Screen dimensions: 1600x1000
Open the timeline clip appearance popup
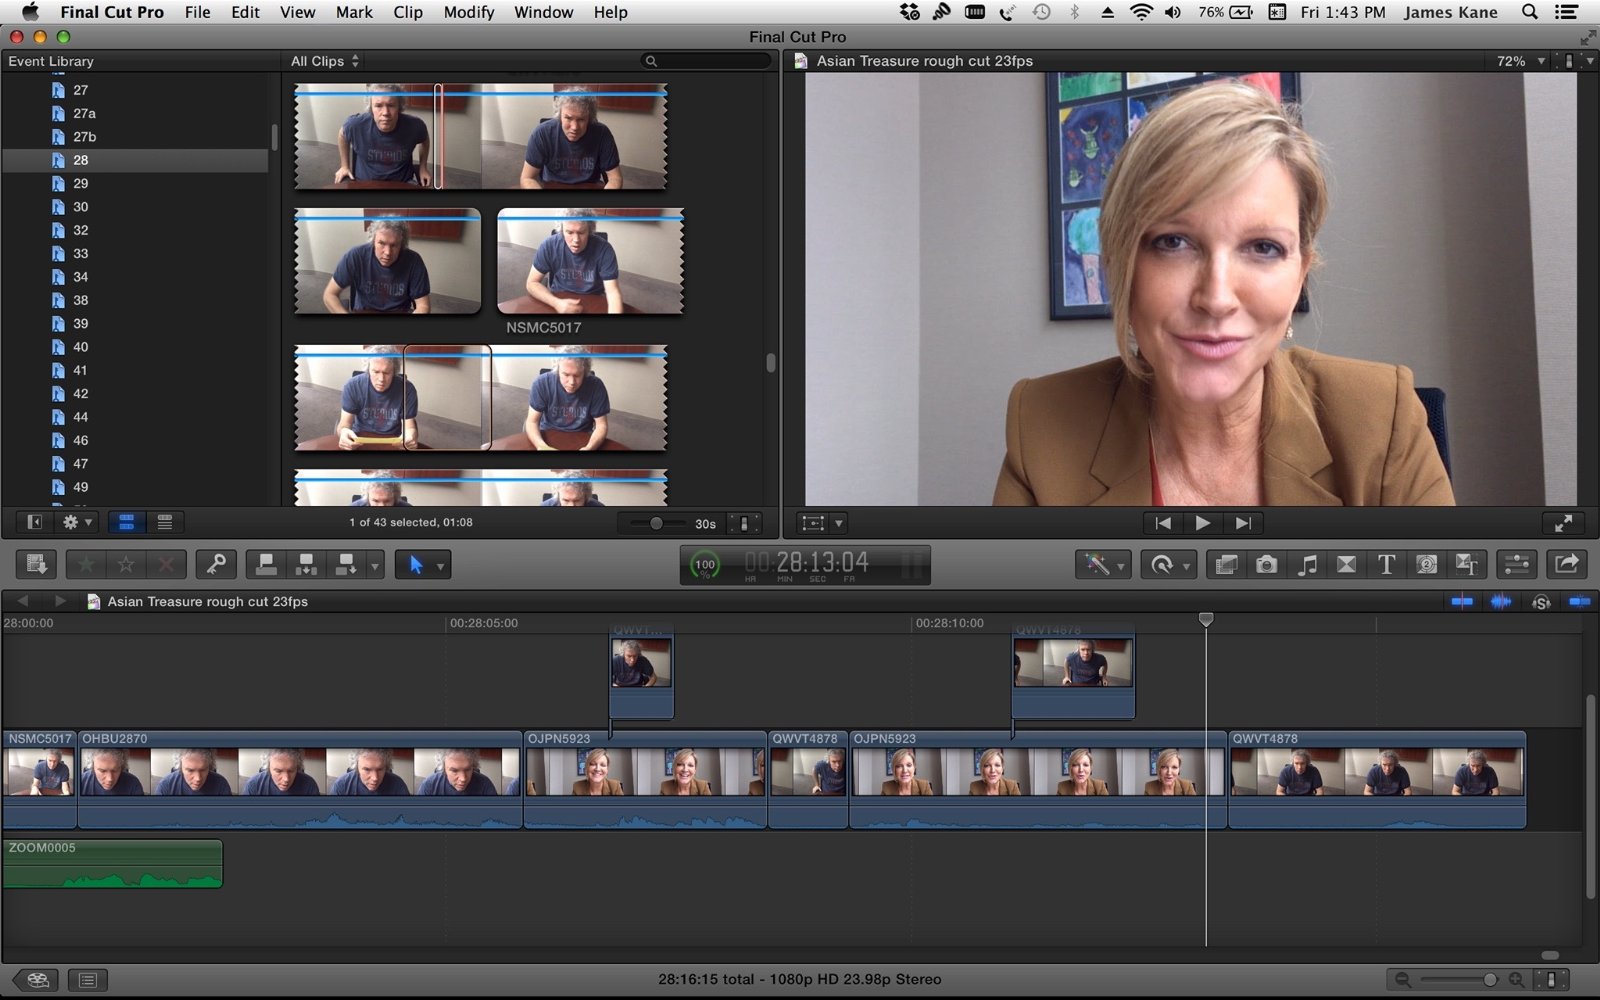1551,980
